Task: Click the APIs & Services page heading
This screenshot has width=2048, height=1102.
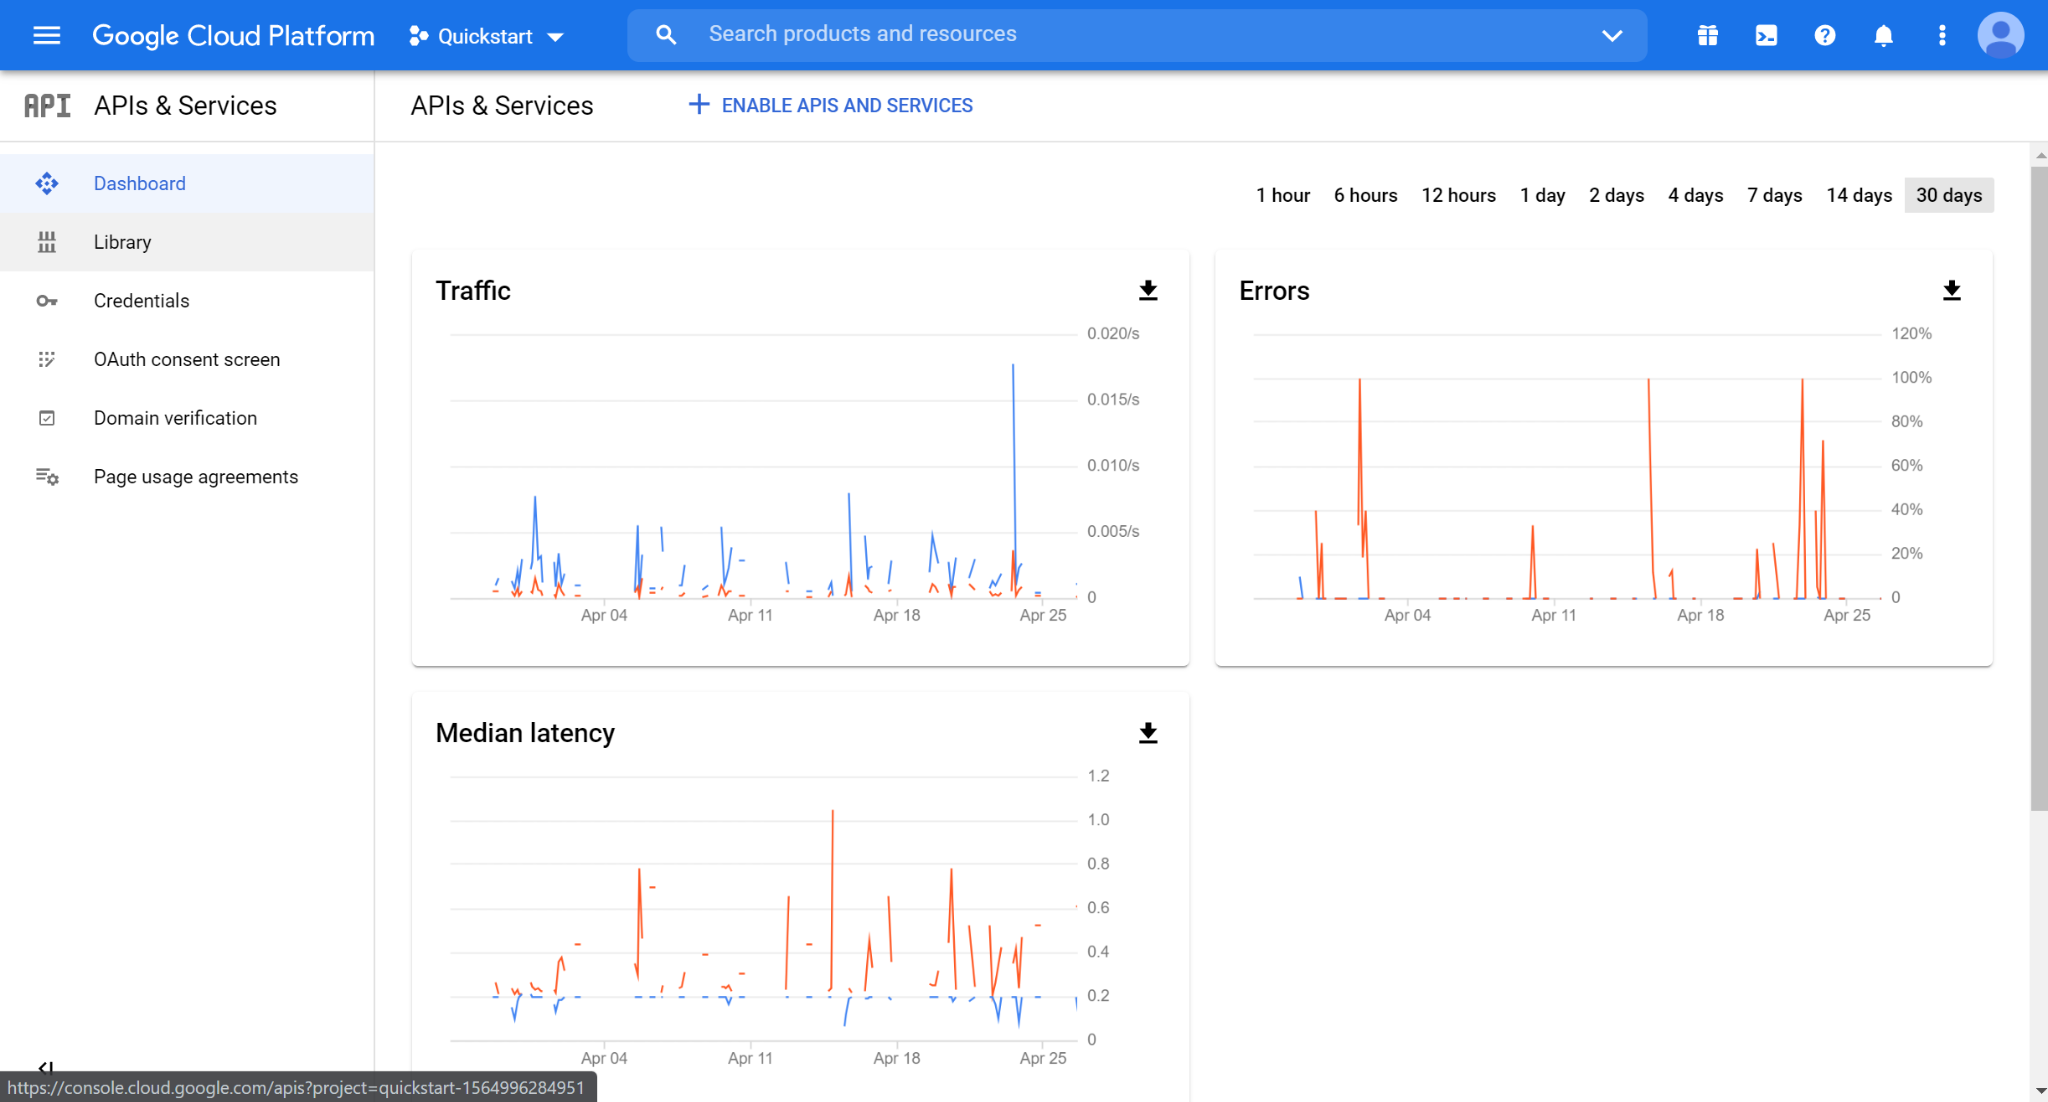Action: tap(502, 105)
